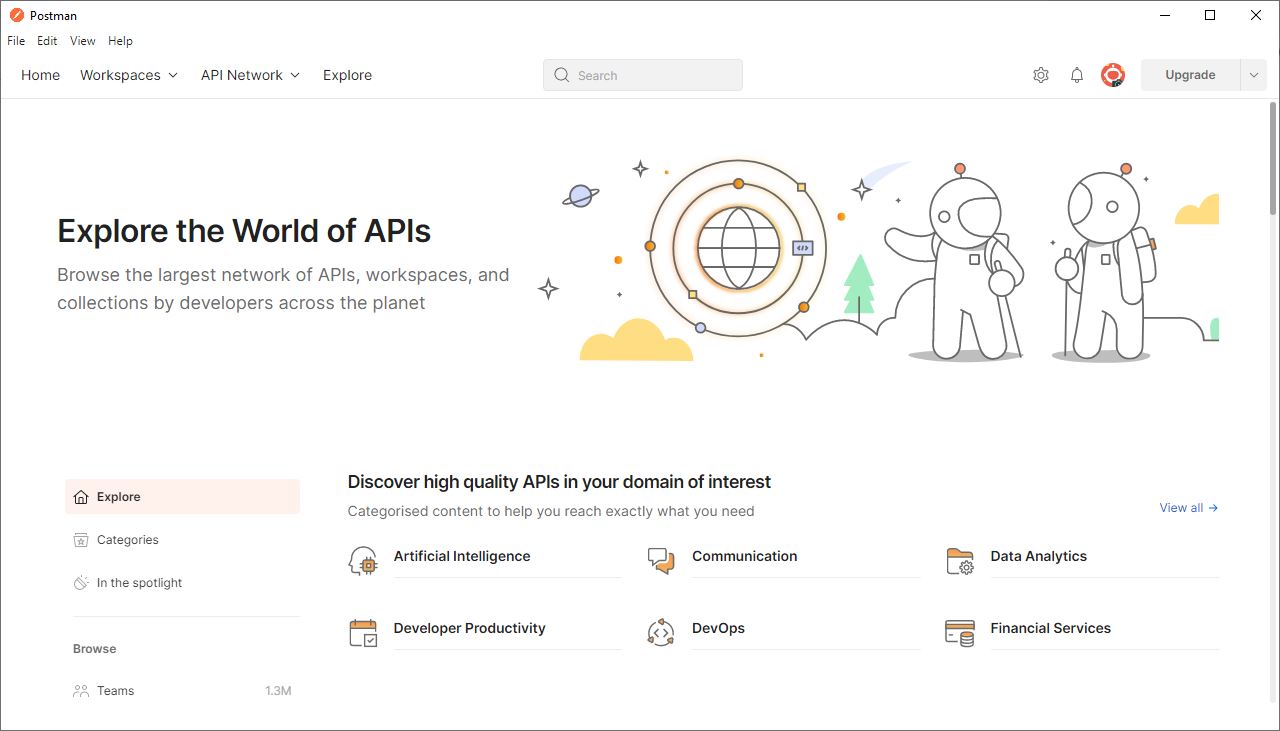
Task: Minimize the Postman window
Action: pyautogui.click(x=1164, y=15)
